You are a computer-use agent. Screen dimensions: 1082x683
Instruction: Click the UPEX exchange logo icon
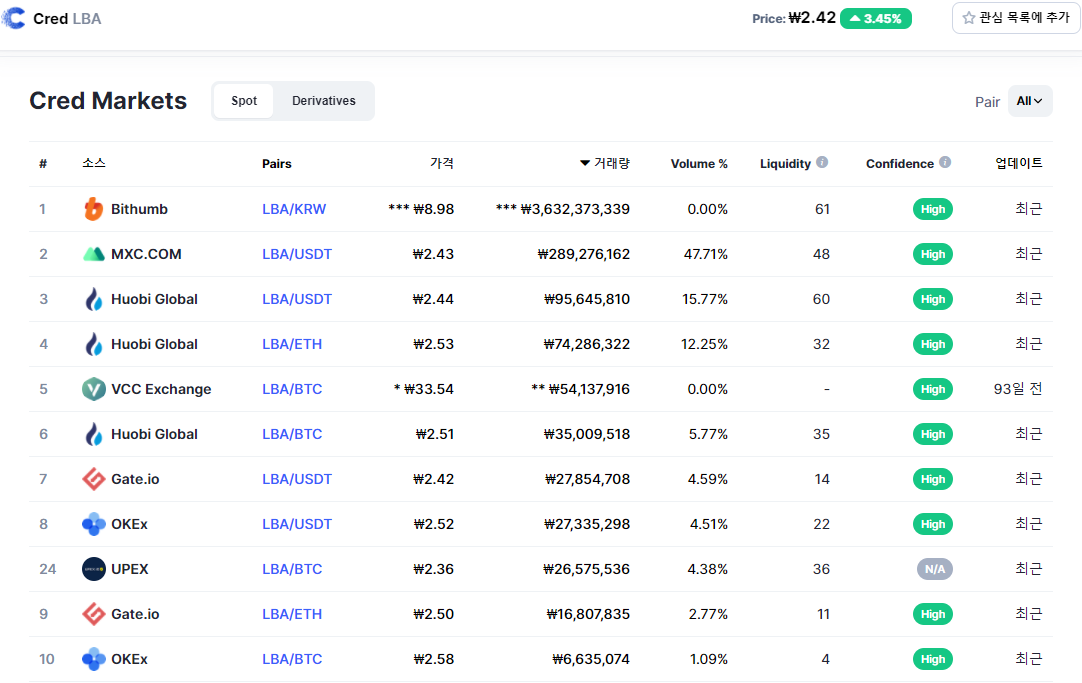tap(93, 569)
